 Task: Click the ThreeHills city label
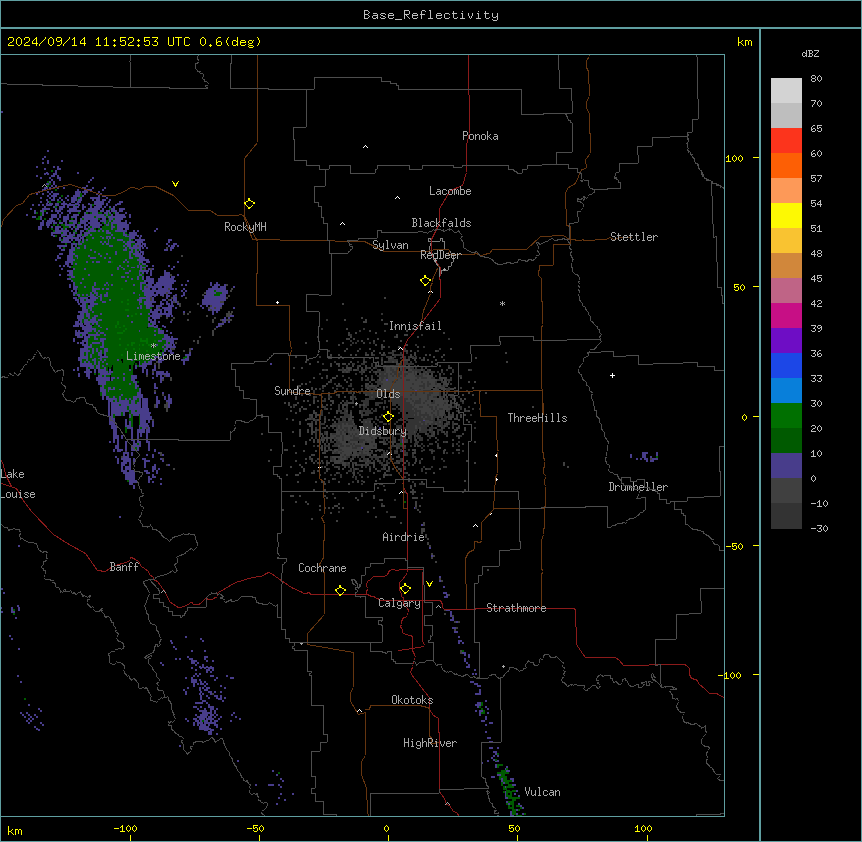coord(537,418)
